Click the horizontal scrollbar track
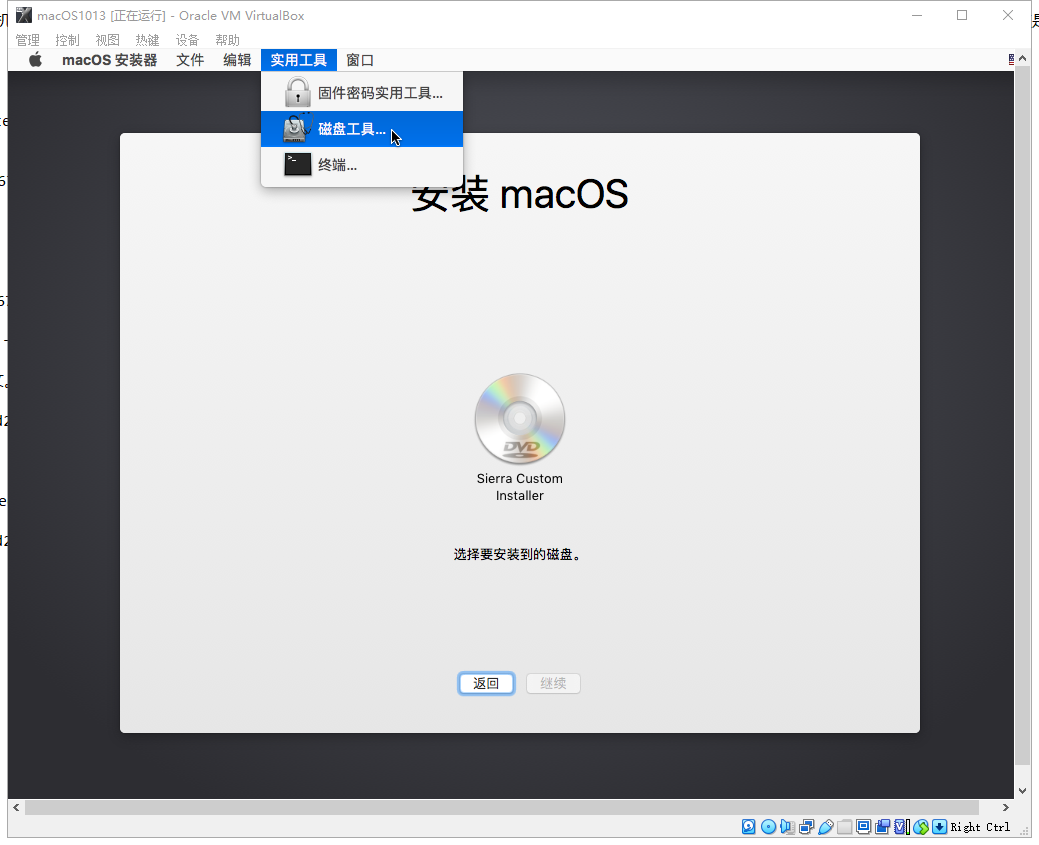This screenshot has height=845, width=1039. [x=502, y=807]
